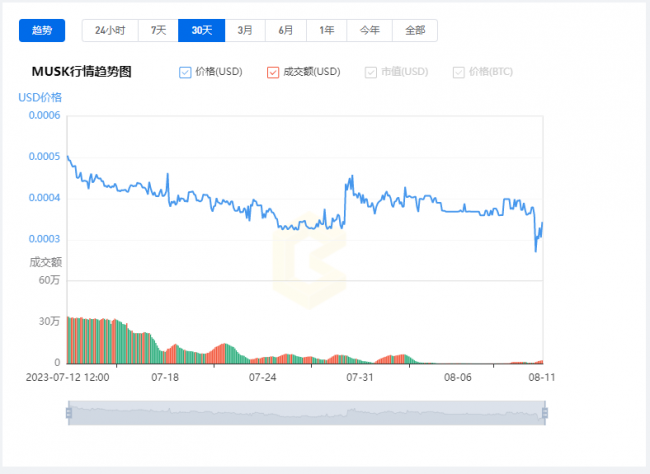Choose the 6月 range tab

[x=286, y=30]
